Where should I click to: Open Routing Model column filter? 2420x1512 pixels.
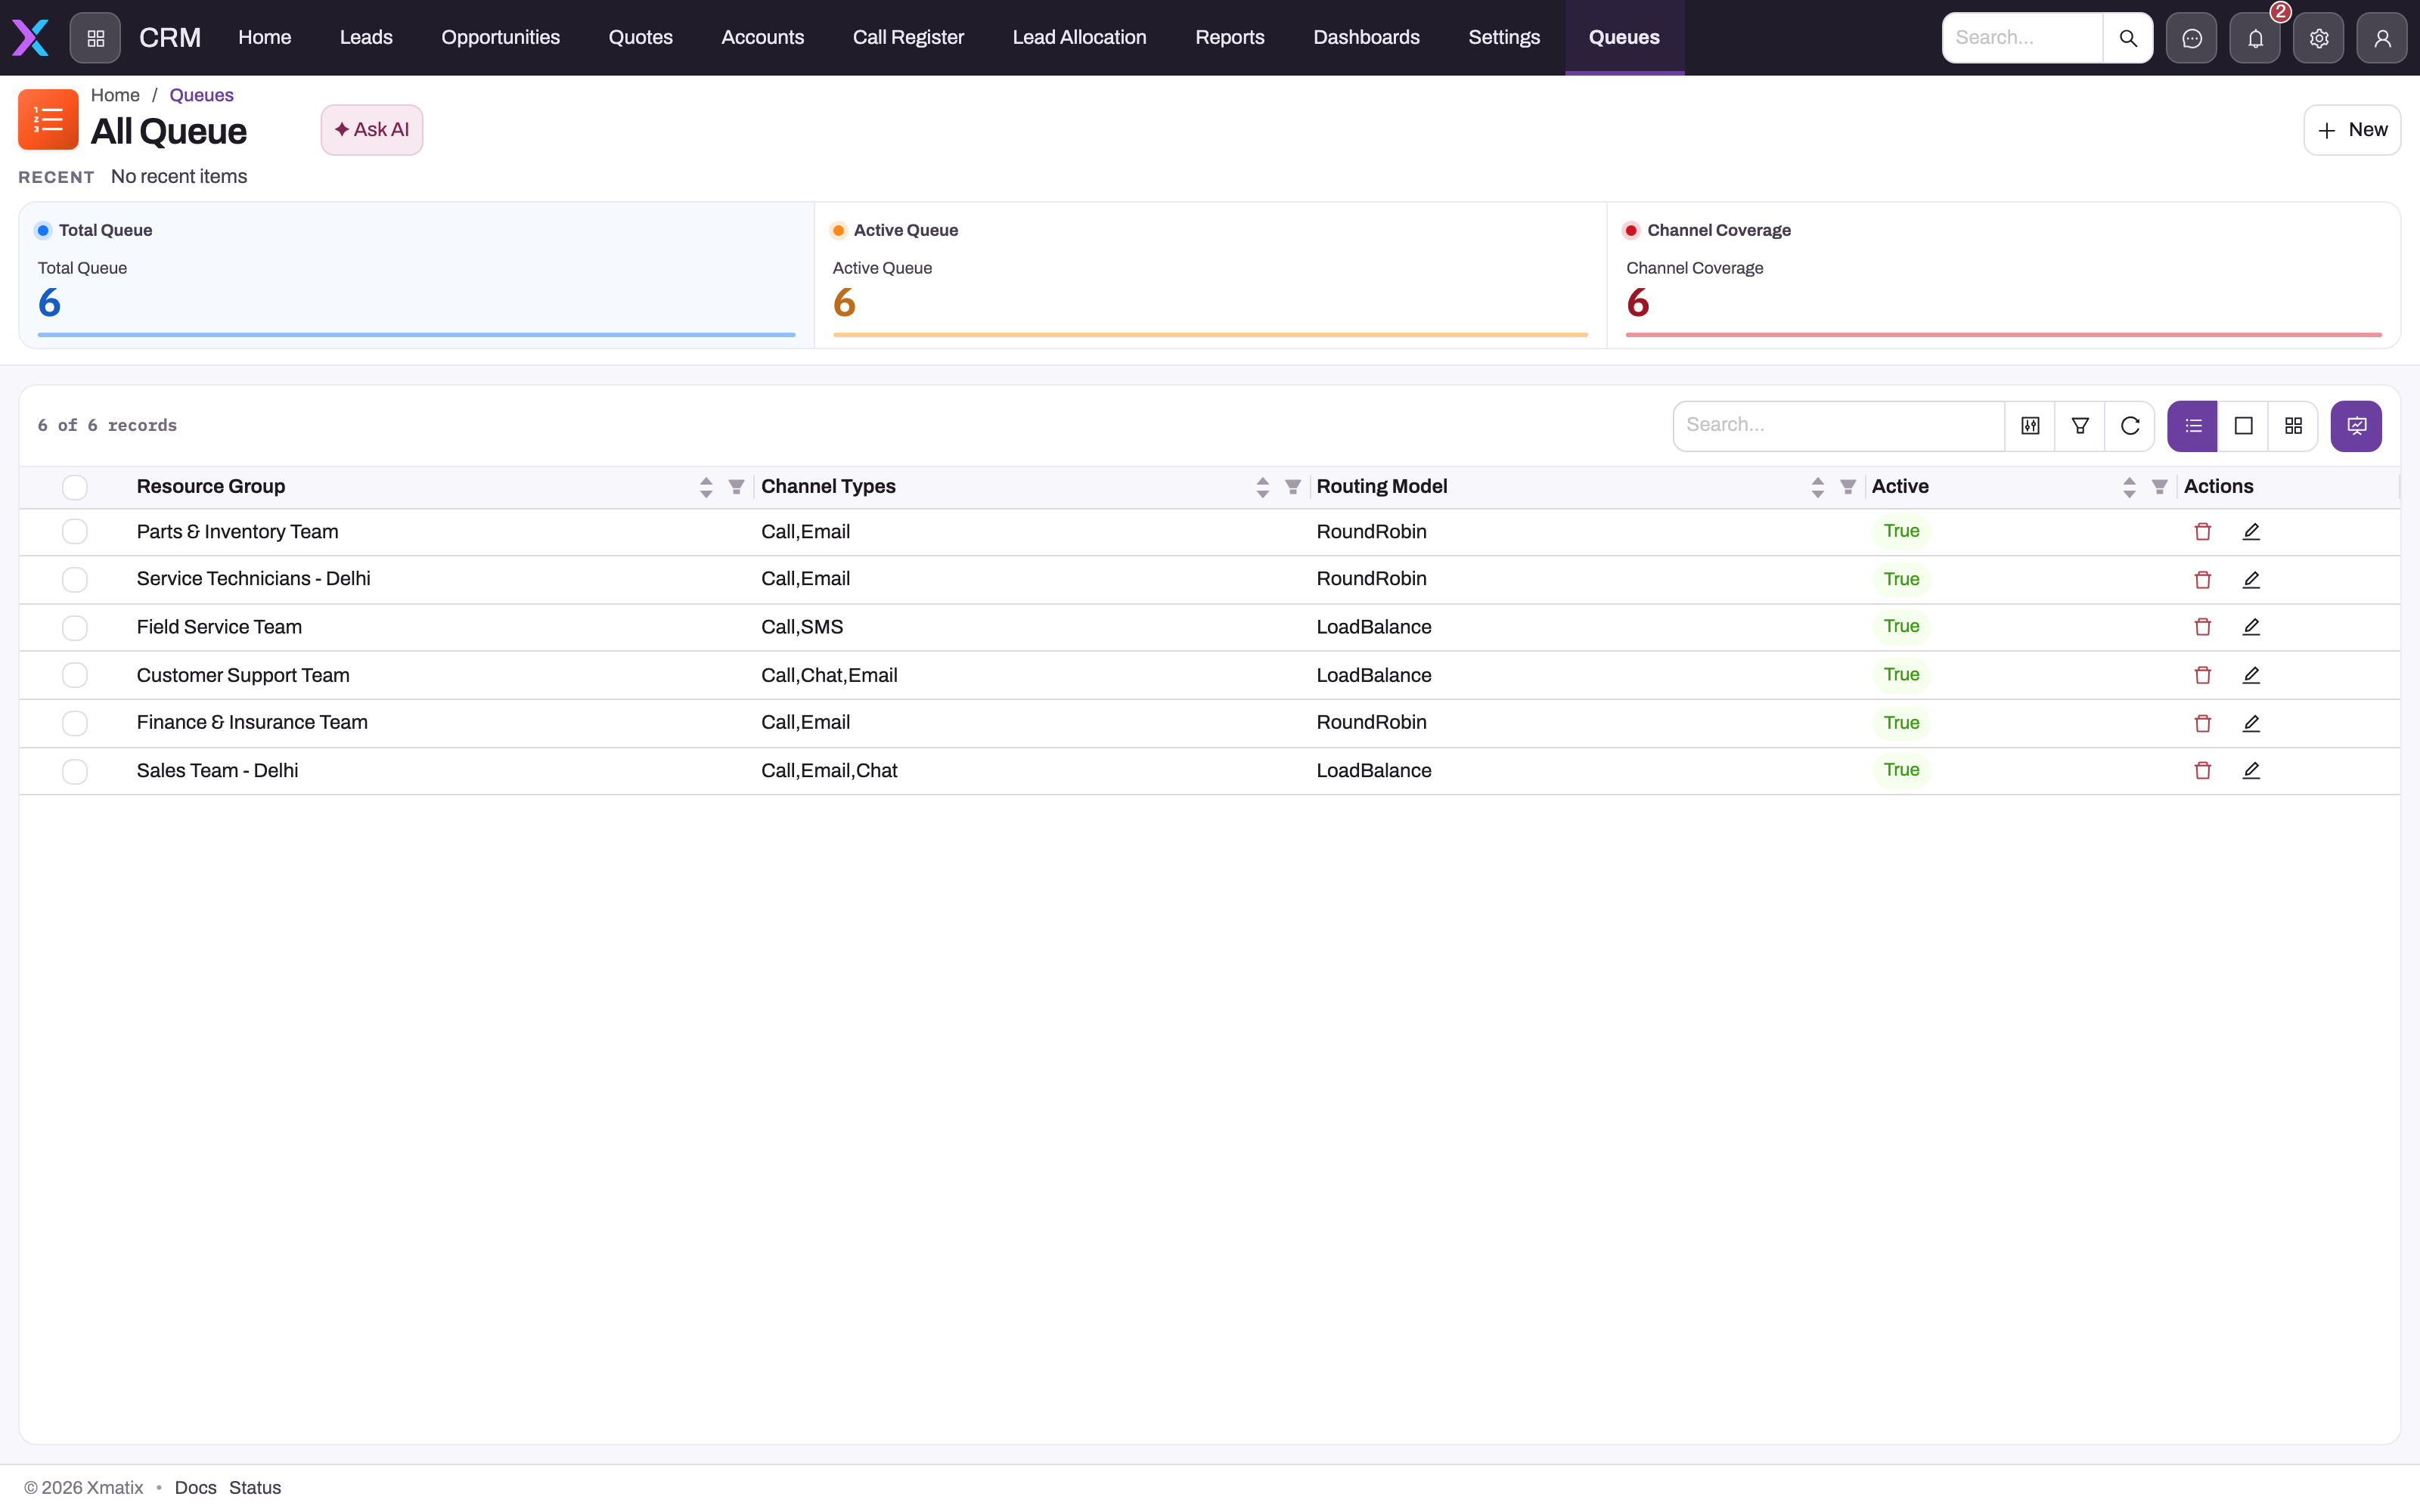point(1847,487)
